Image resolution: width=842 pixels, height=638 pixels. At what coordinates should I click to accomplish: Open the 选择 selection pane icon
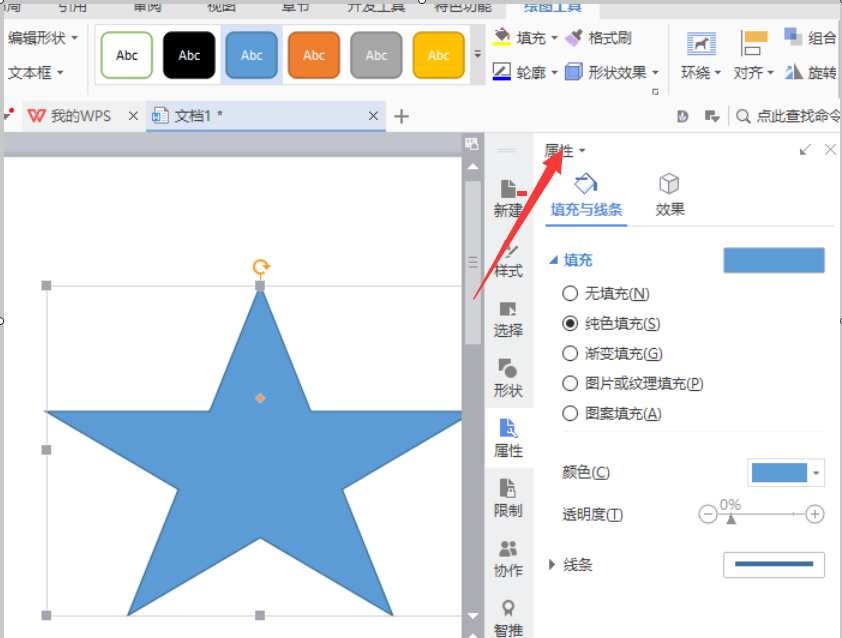(508, 319)
